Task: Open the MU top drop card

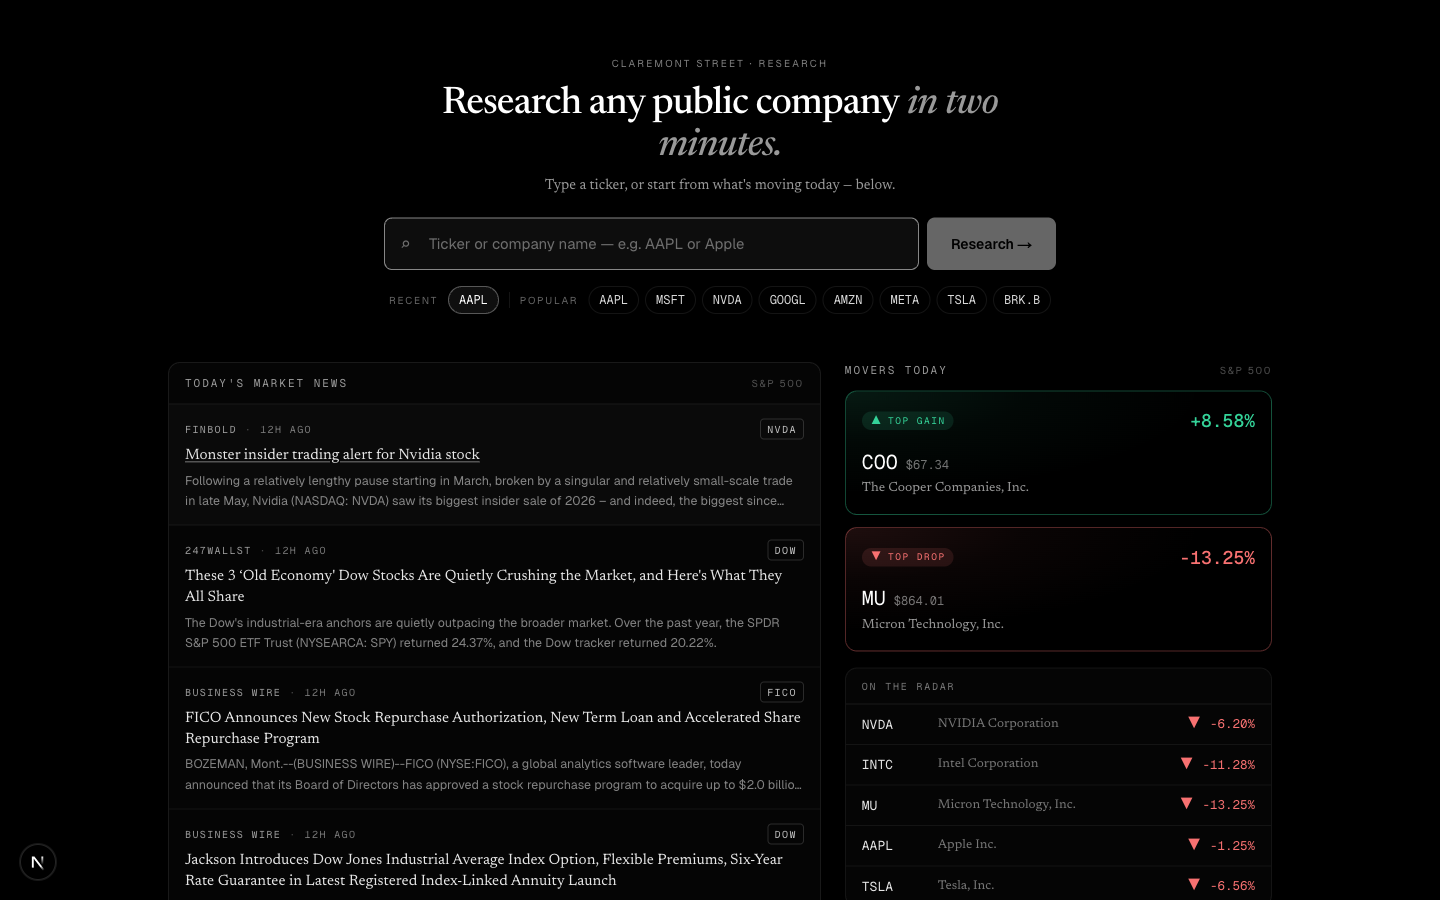Action: (1058, 589)
